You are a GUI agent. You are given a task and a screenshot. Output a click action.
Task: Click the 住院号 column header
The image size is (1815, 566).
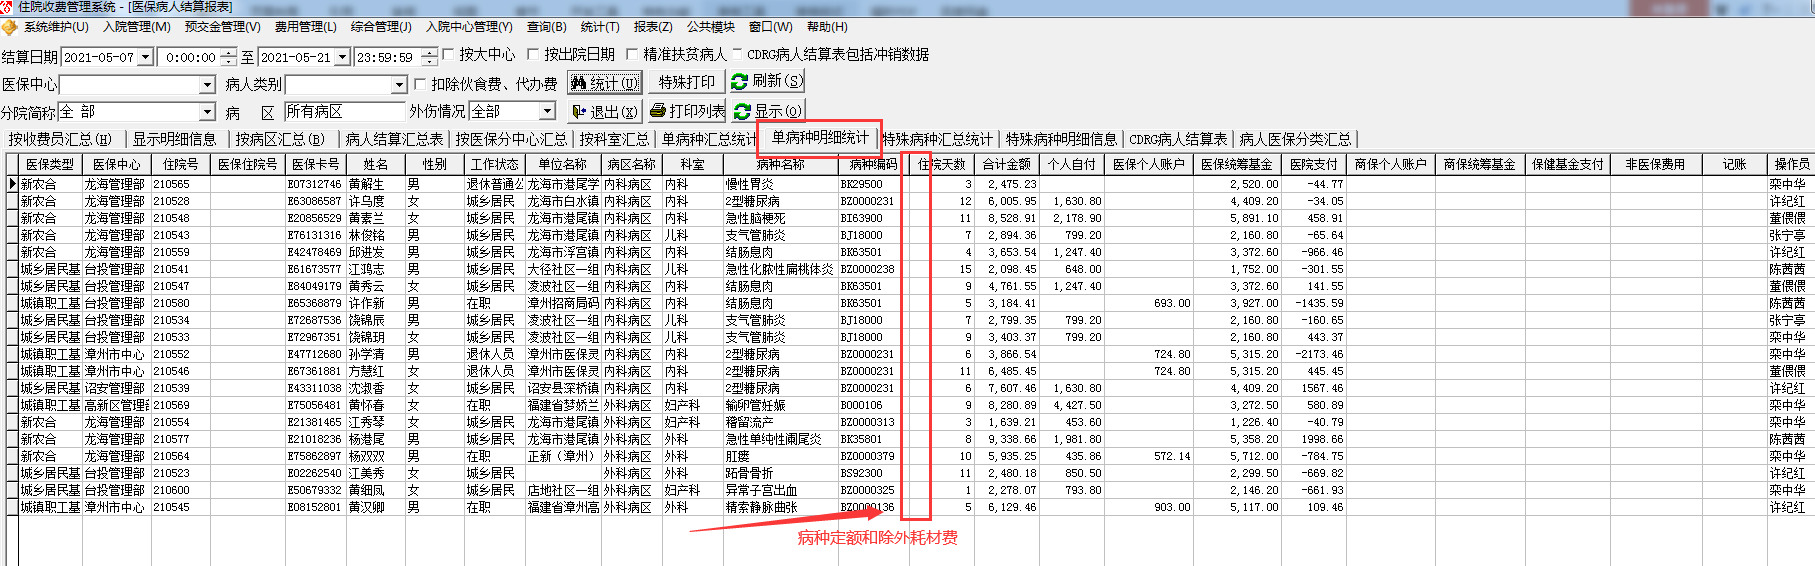click(181, 164)
